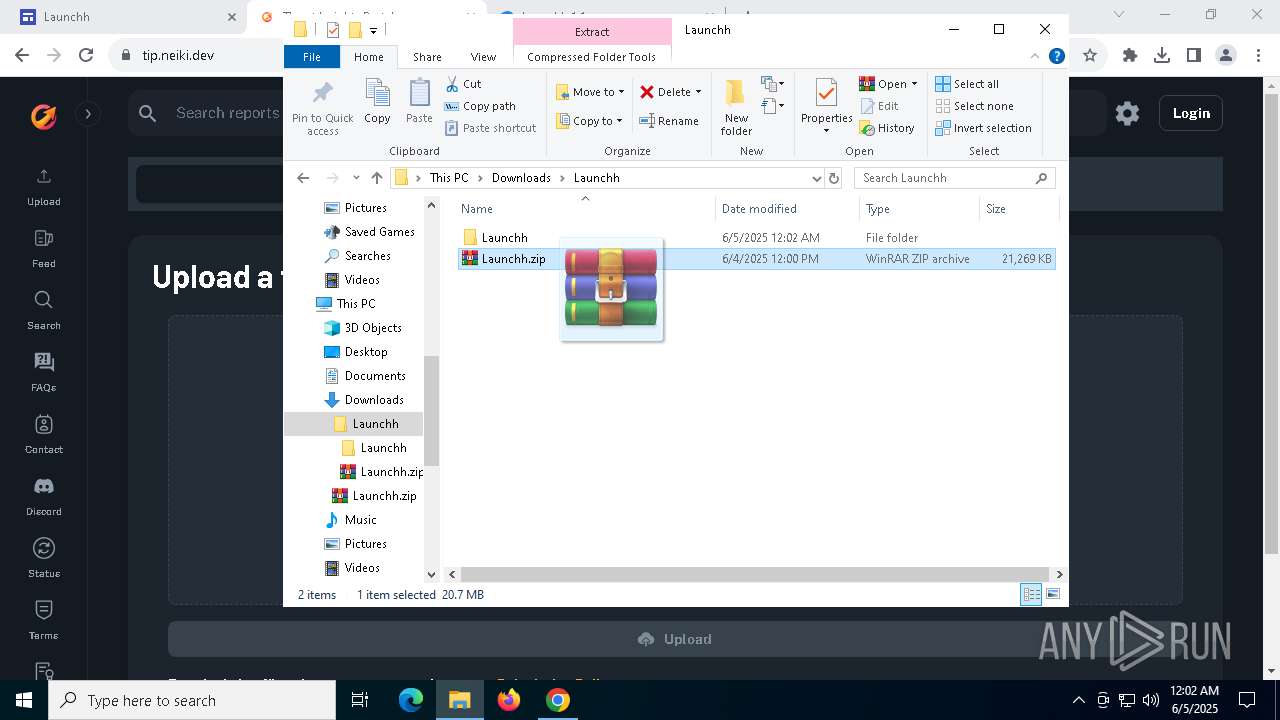Expand Delete dropdown arrow
Viewport: 1280px width, 720px height.
[x=698, y=92]
